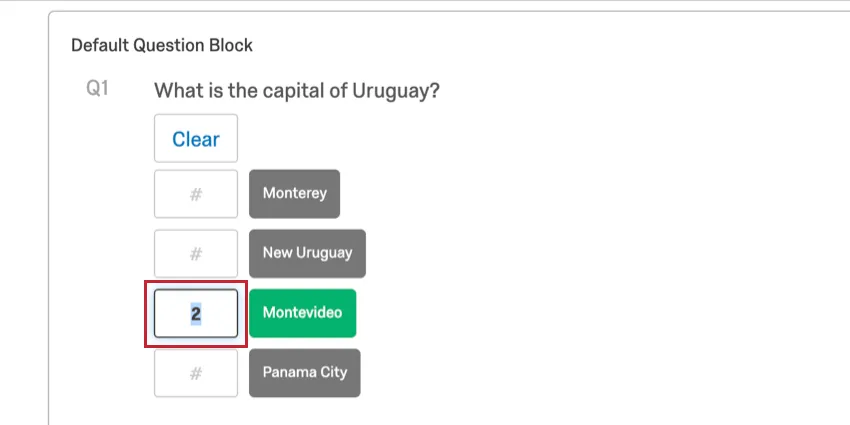This screenshot has height=425, width=850.
Task: Pick the Panama City option
Action: 304,373
